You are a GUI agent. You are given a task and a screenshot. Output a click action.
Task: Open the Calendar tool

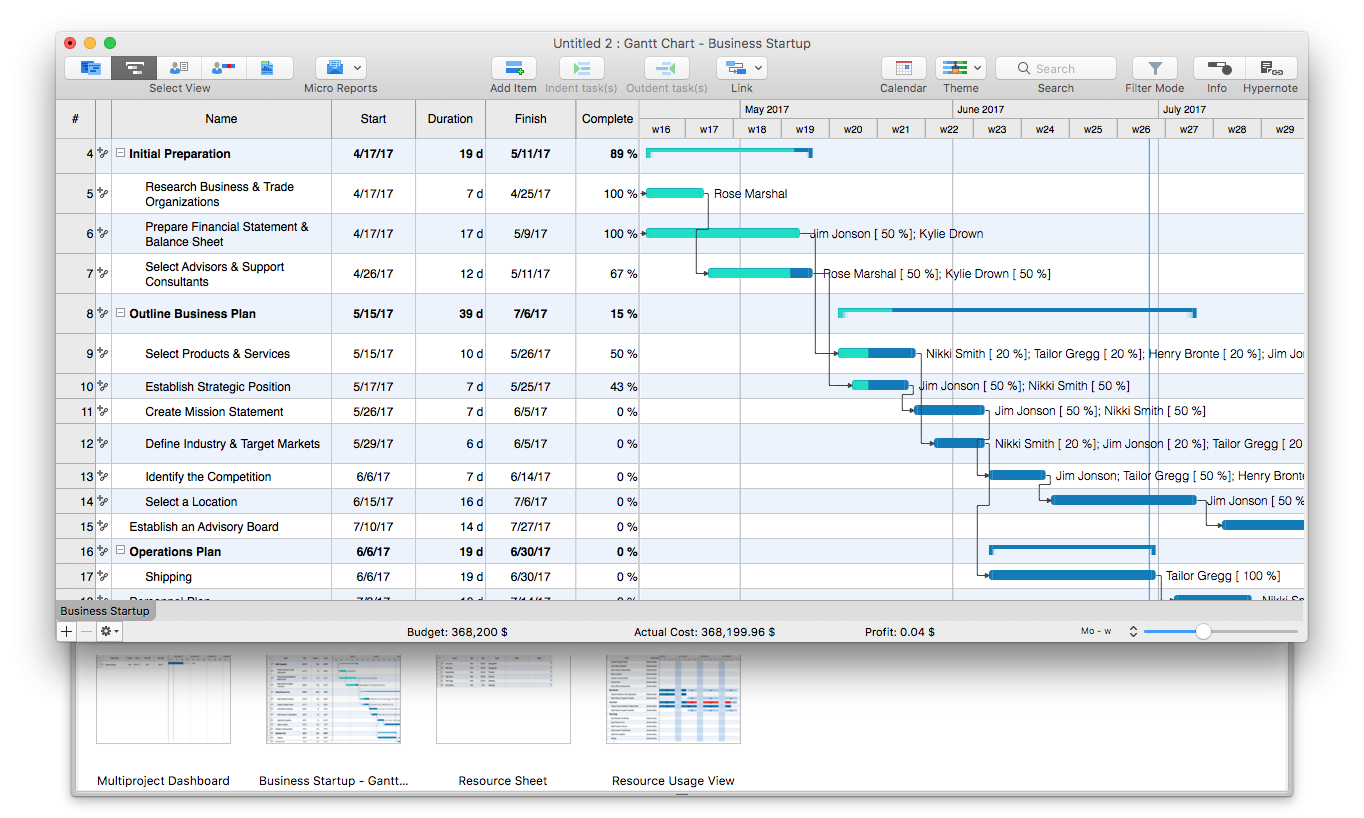coord(903,68)
